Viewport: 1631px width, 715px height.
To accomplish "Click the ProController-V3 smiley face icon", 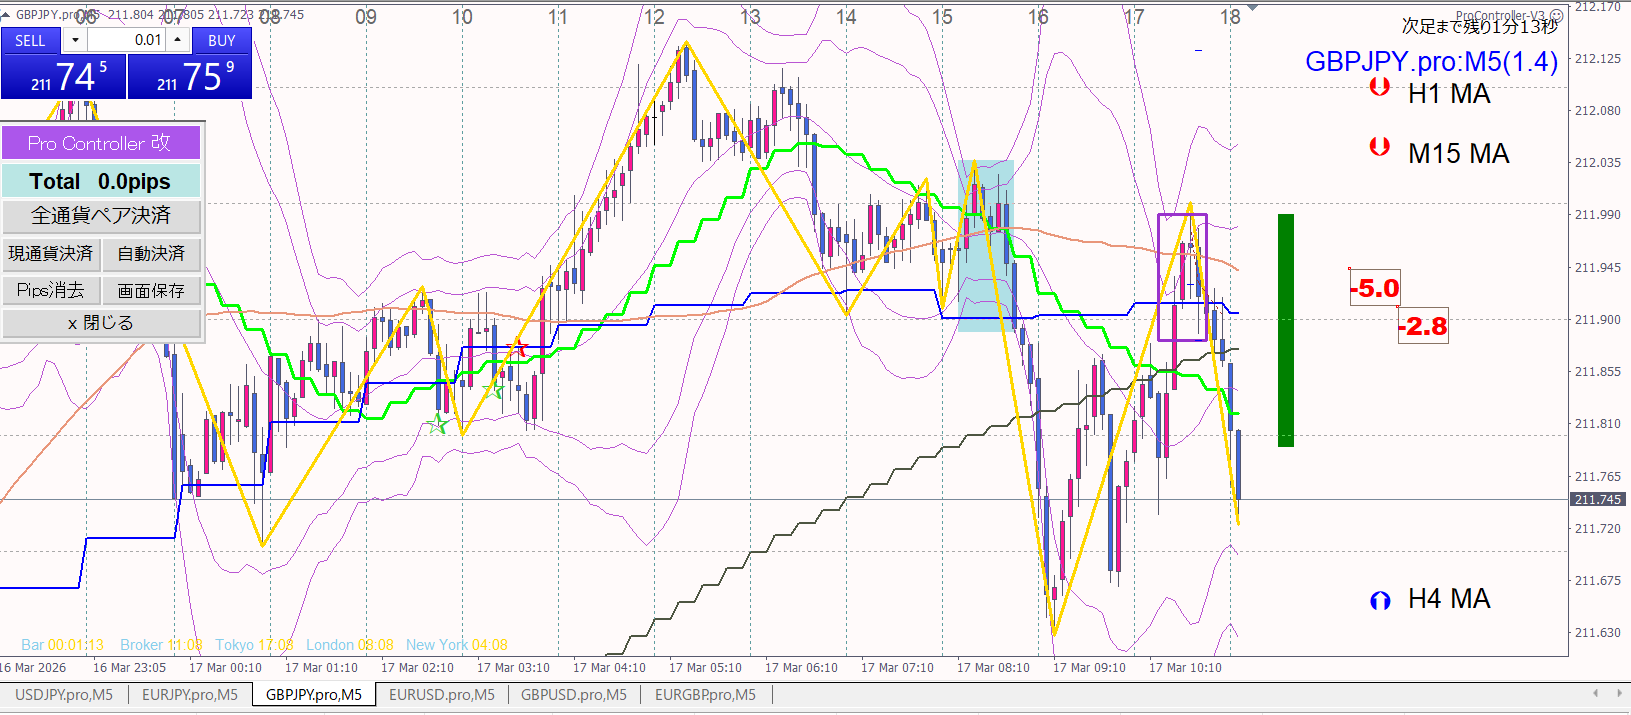I will [1556, 16].
